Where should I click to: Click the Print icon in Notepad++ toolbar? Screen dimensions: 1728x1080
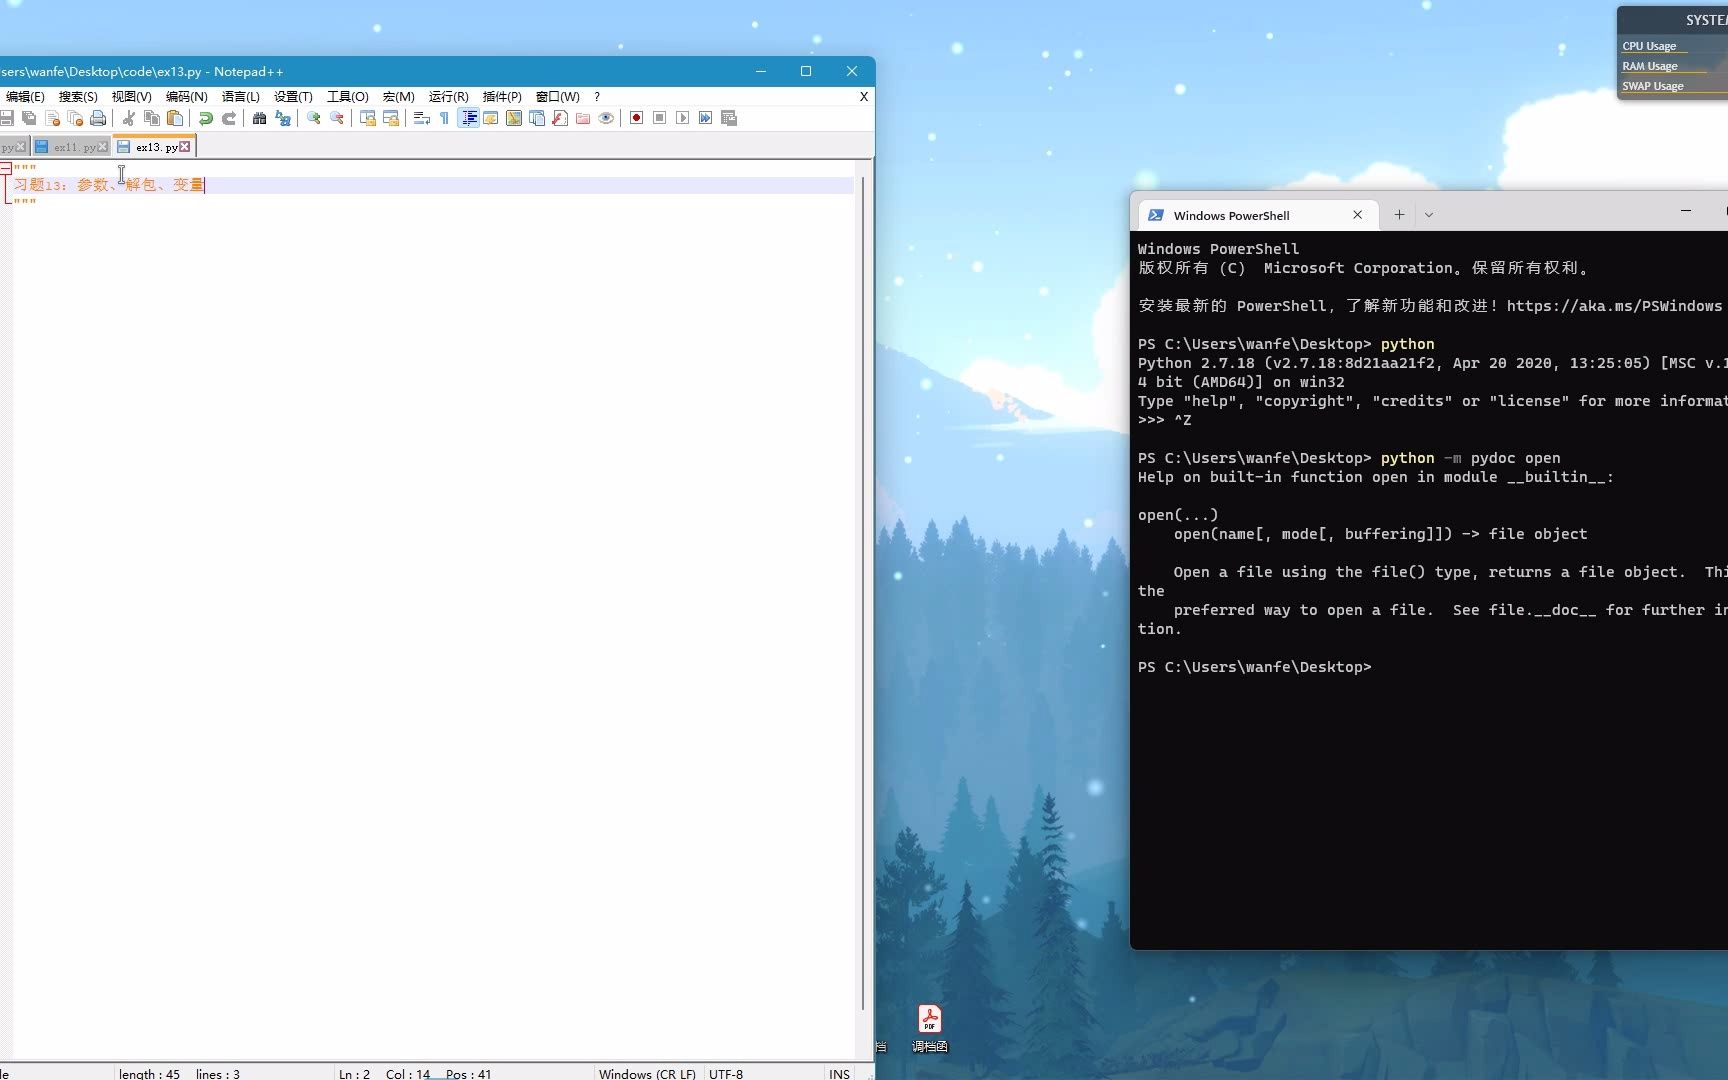coord(98,118)
